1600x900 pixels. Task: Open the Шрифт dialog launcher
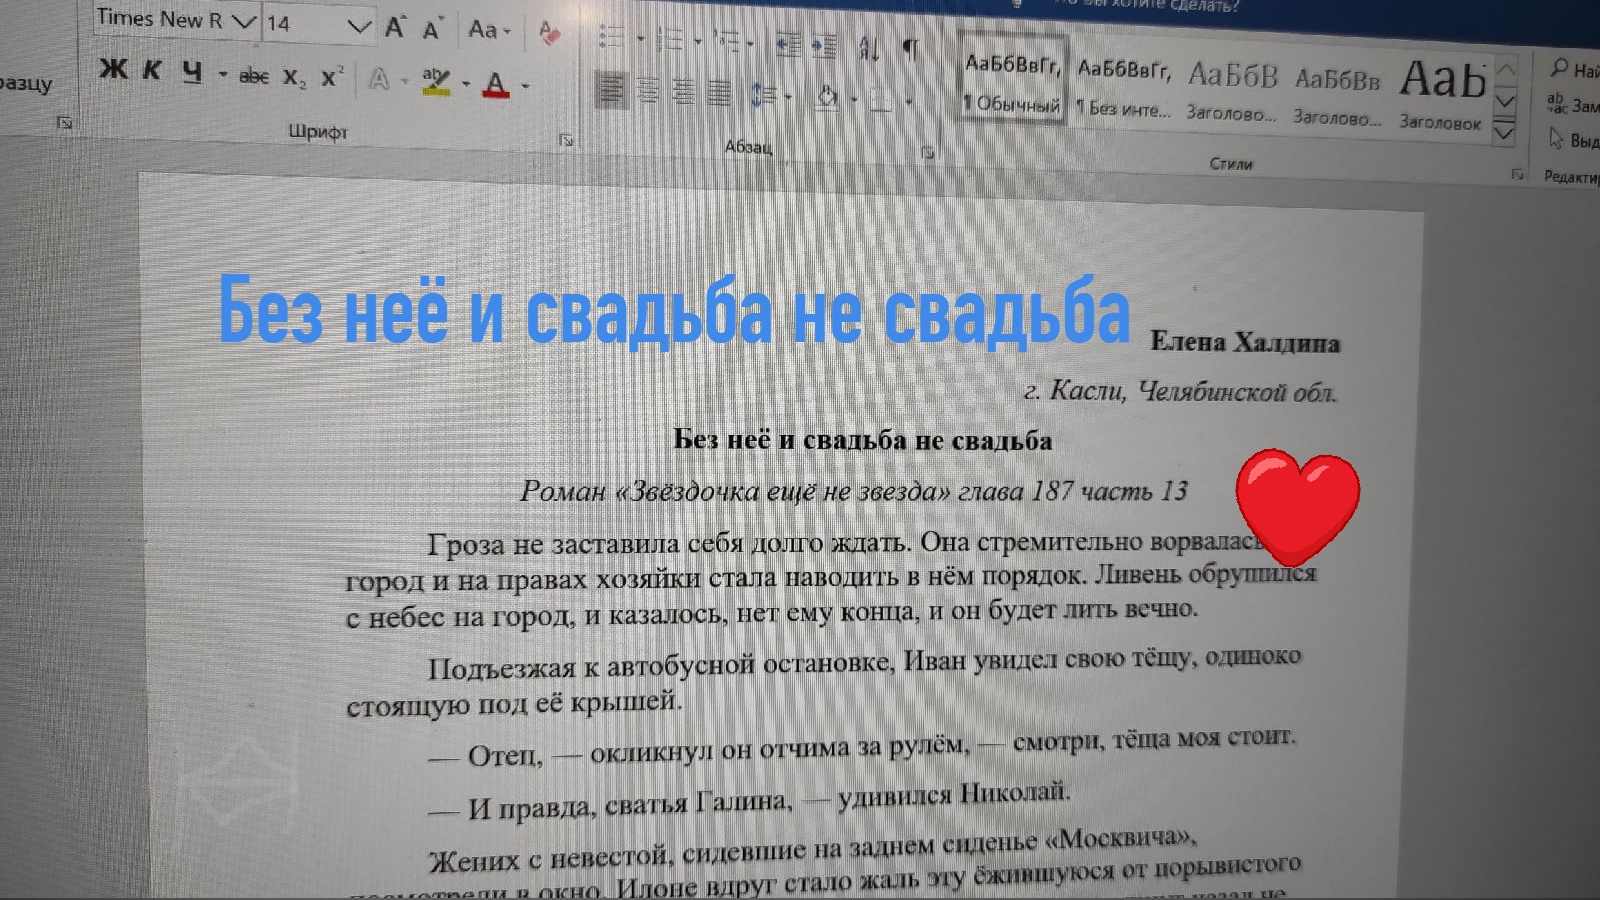click(566, 140)
